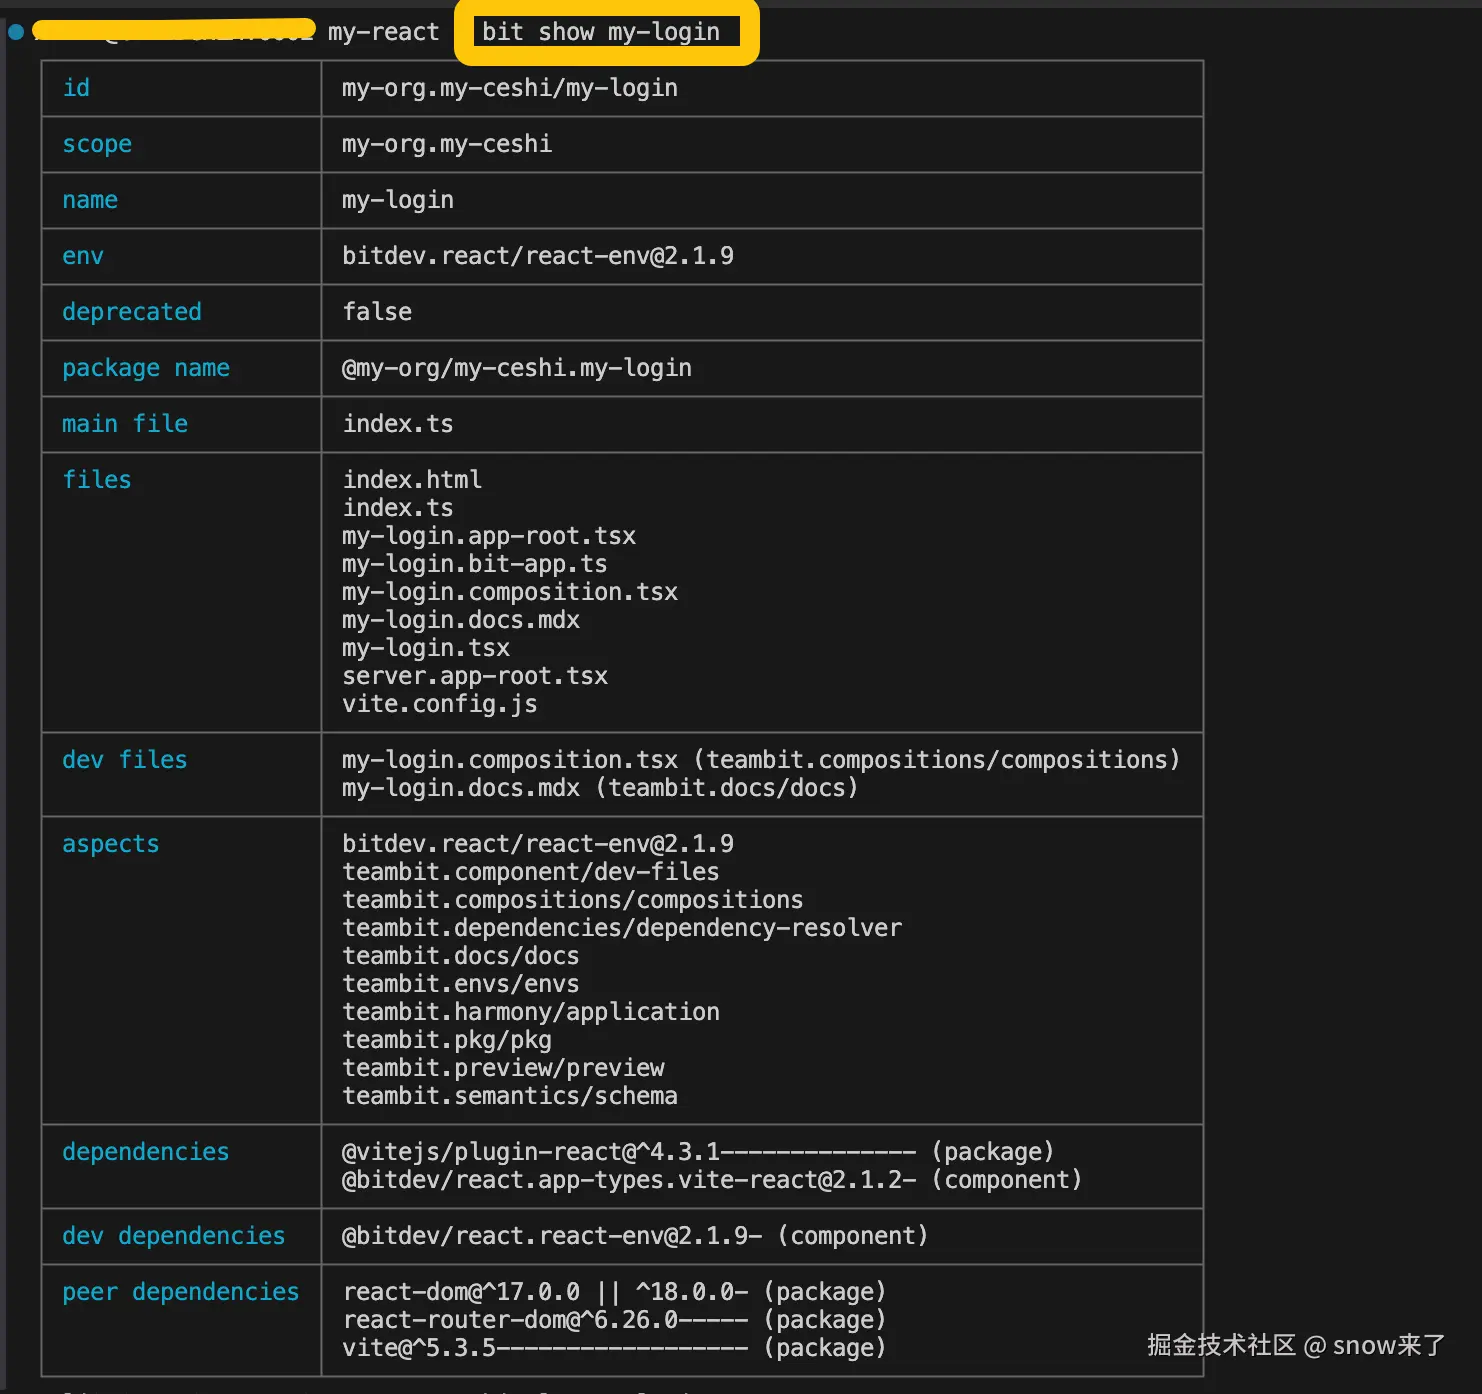This screenshot has height=1394, width=1482.
Task: Click my-login.bit-app.ts in files list
Action: pos(474,564)
